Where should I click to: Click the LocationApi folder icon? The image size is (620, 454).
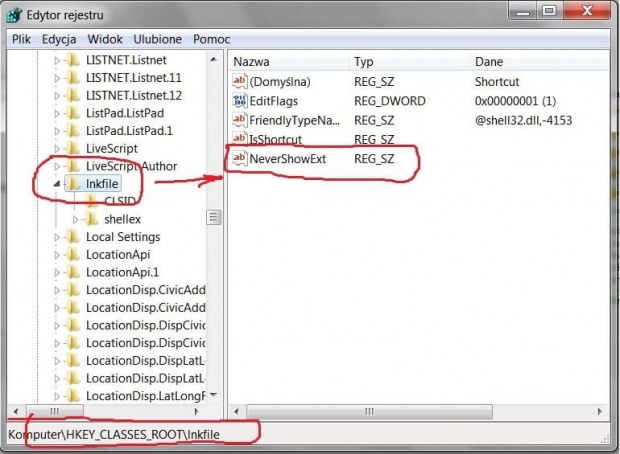point(73,254)
